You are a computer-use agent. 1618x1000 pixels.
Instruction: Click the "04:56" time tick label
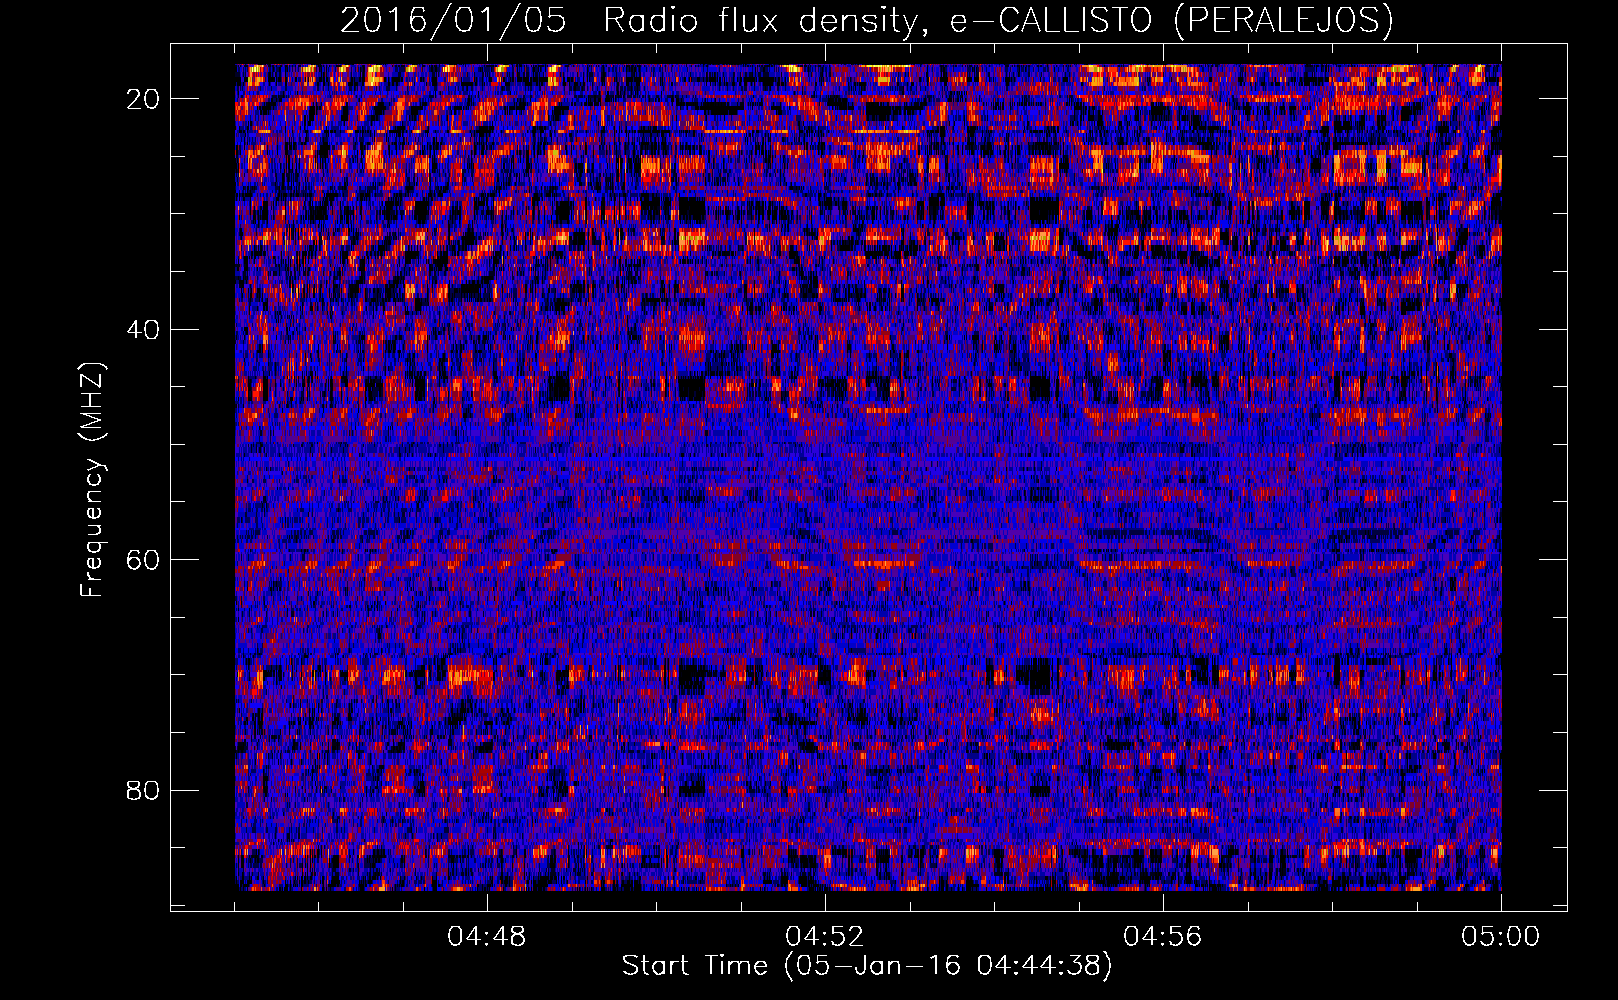1163,937
